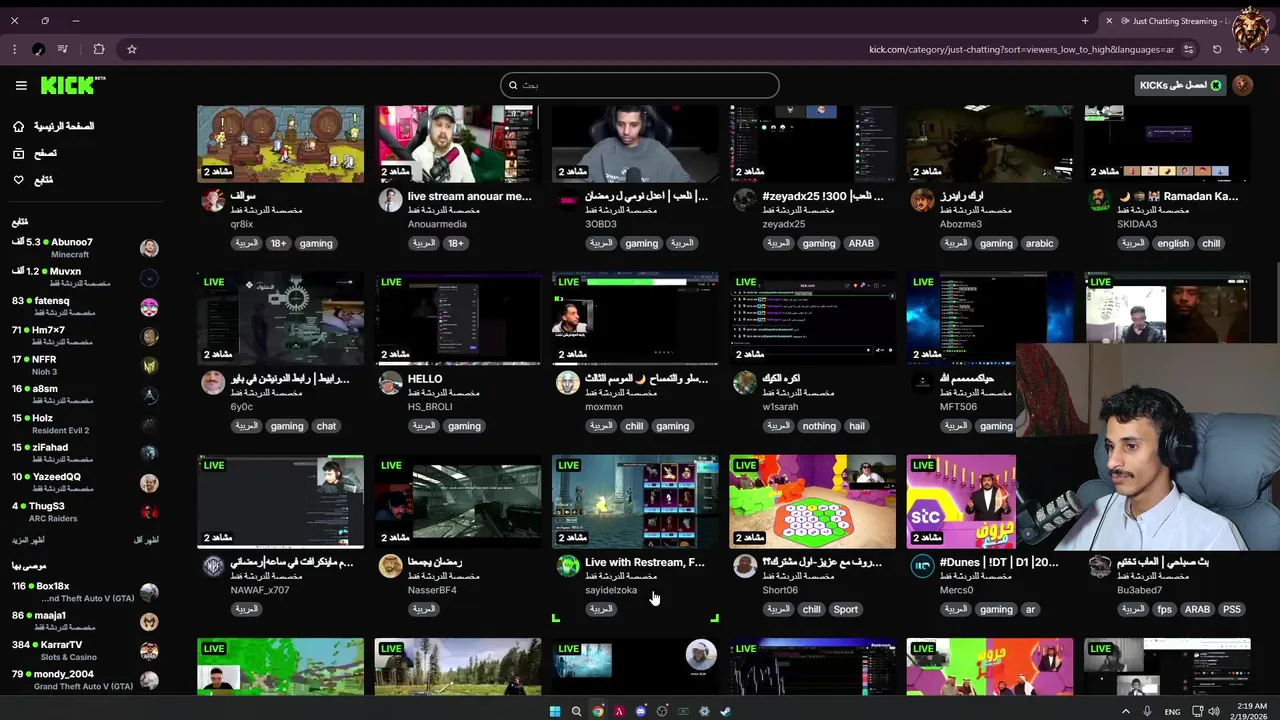Open the Kick hamburger sidebar menu
This screenshot has height=720, width=1280.
pos(21,85)
